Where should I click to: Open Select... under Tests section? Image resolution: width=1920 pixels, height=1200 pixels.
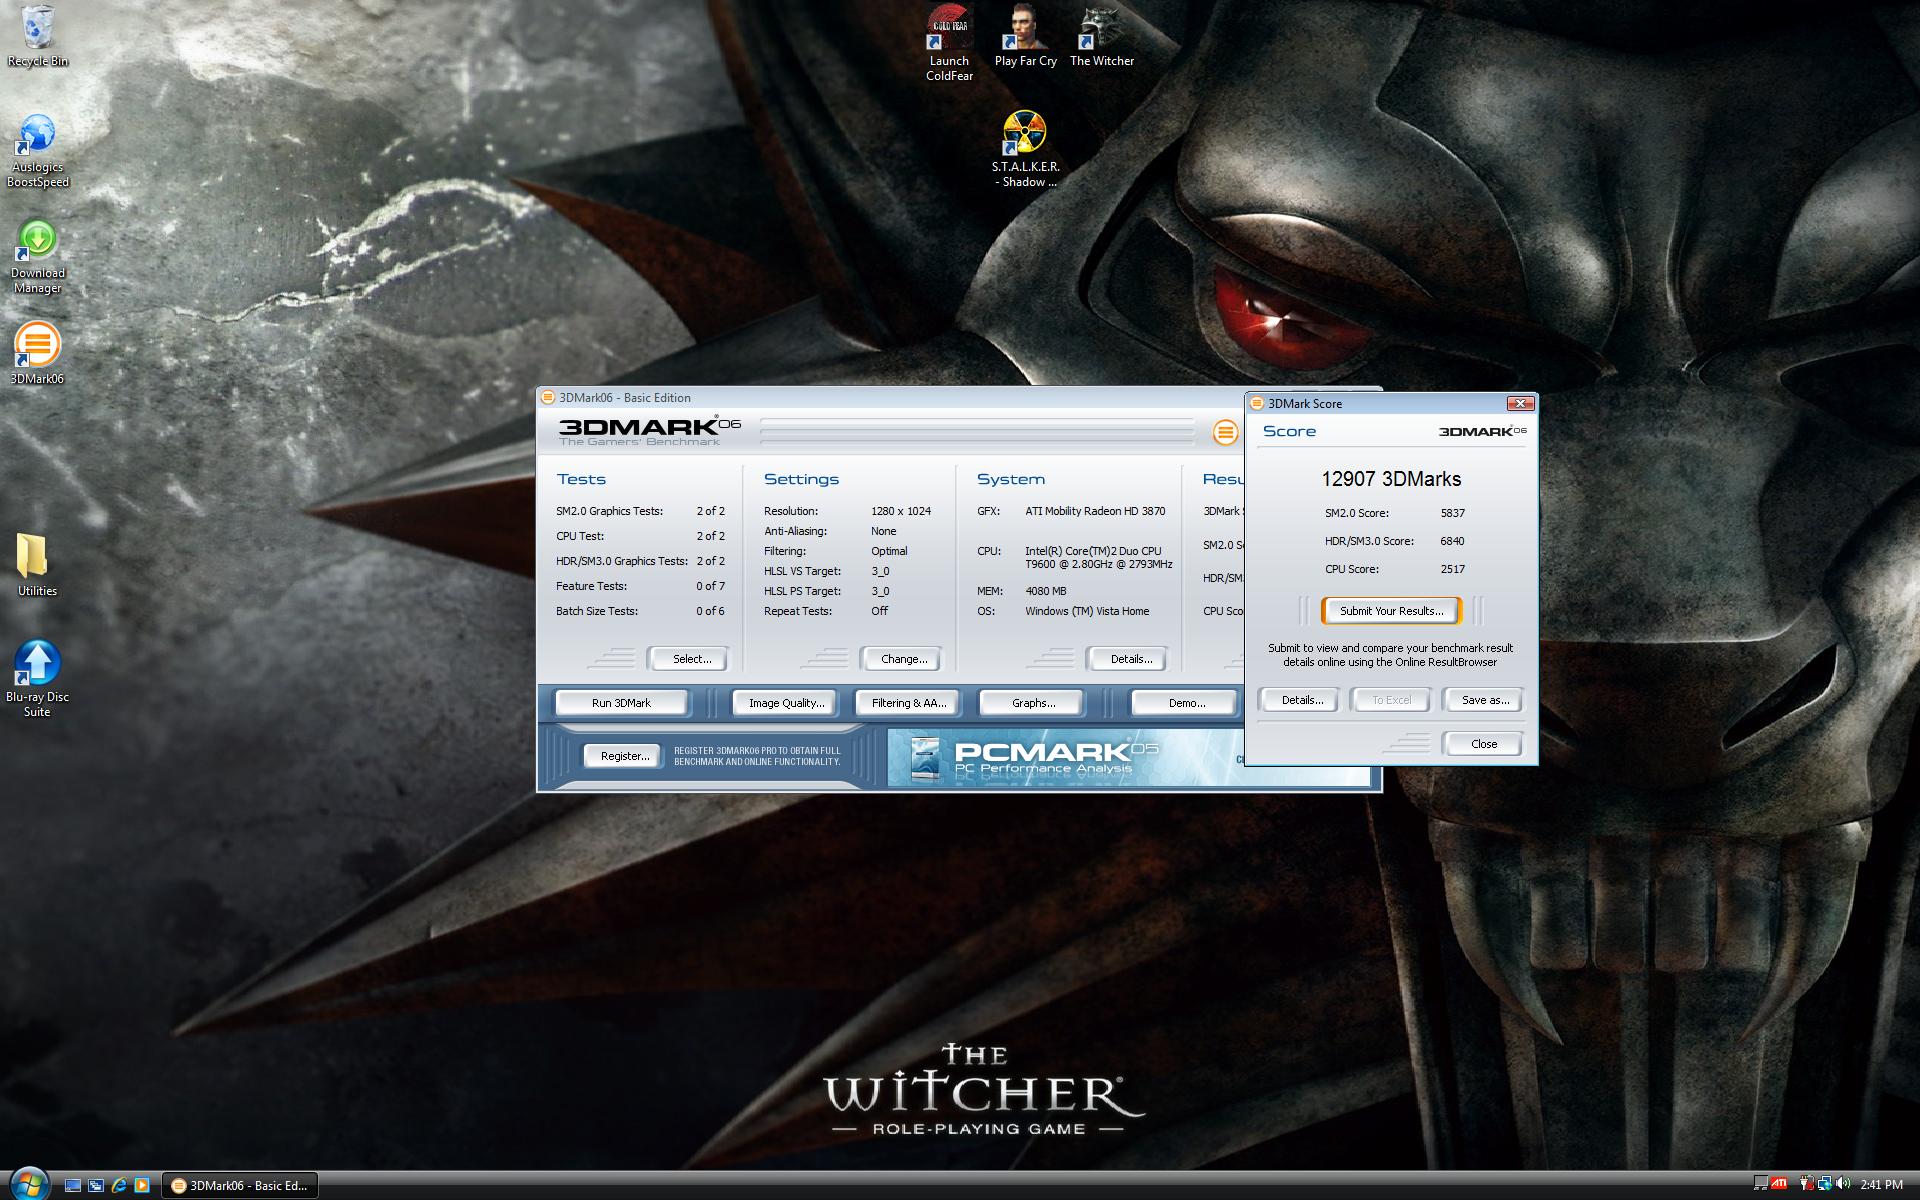(x=691, y=659)
